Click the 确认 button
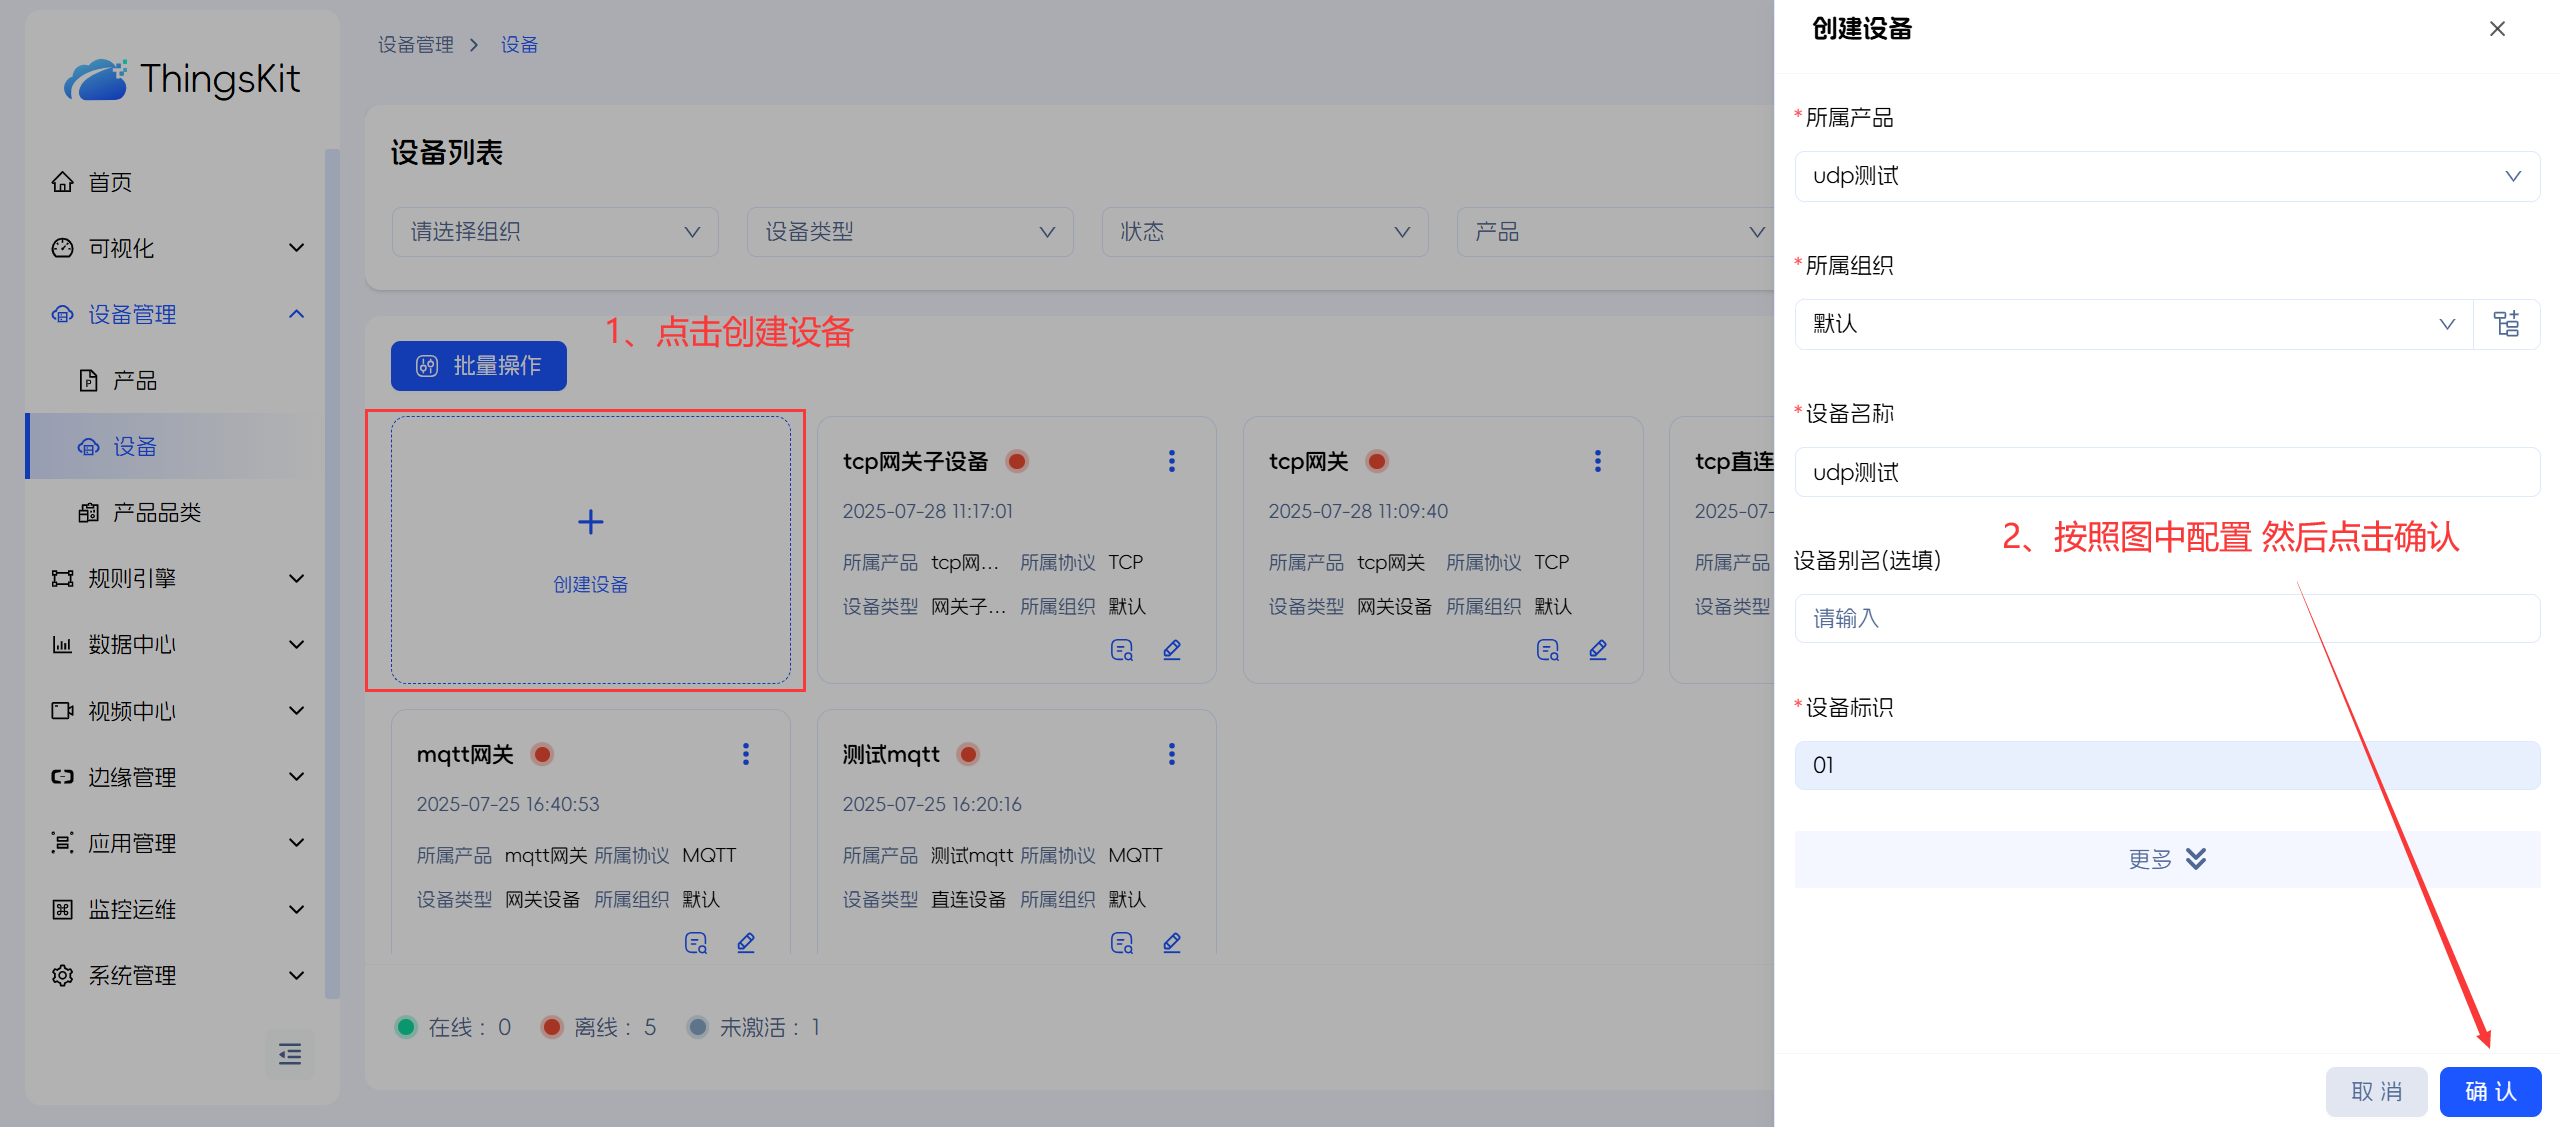Viewport: 2560px width, 1127px height. (2490, 1091)
